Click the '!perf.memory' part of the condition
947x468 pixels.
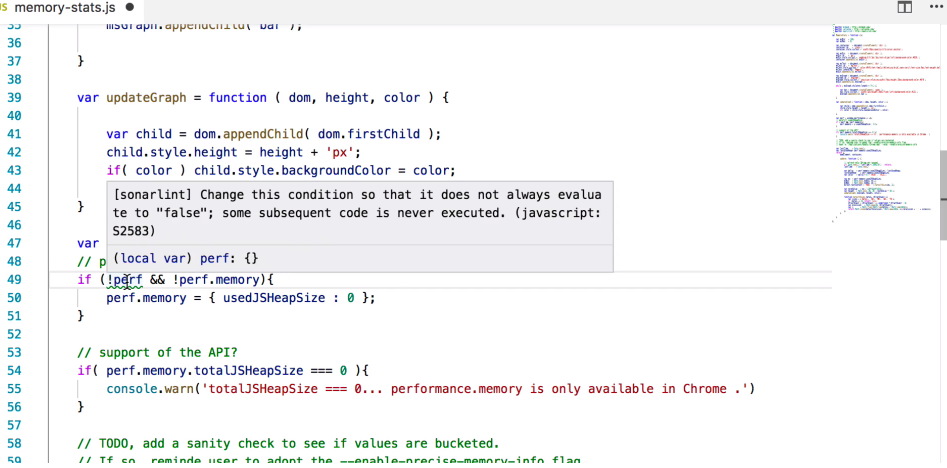coord(217,280)
